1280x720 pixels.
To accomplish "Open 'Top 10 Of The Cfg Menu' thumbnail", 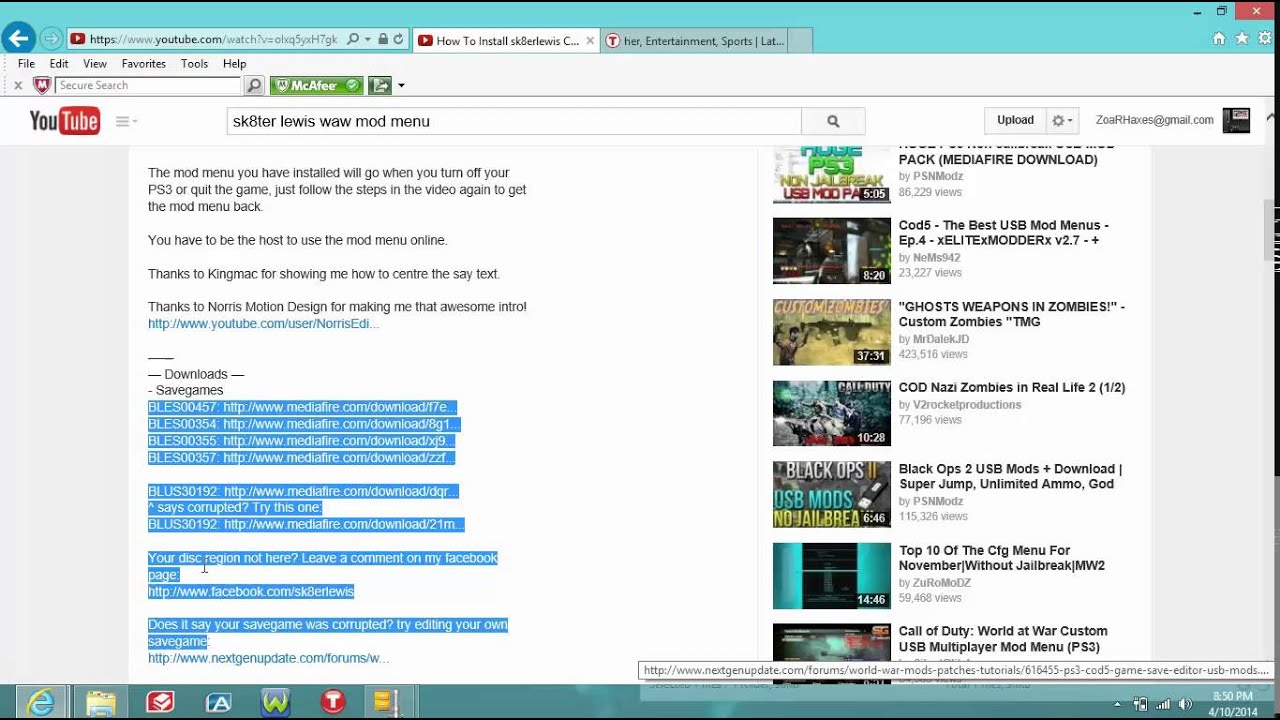I will (x=831, y=575).
